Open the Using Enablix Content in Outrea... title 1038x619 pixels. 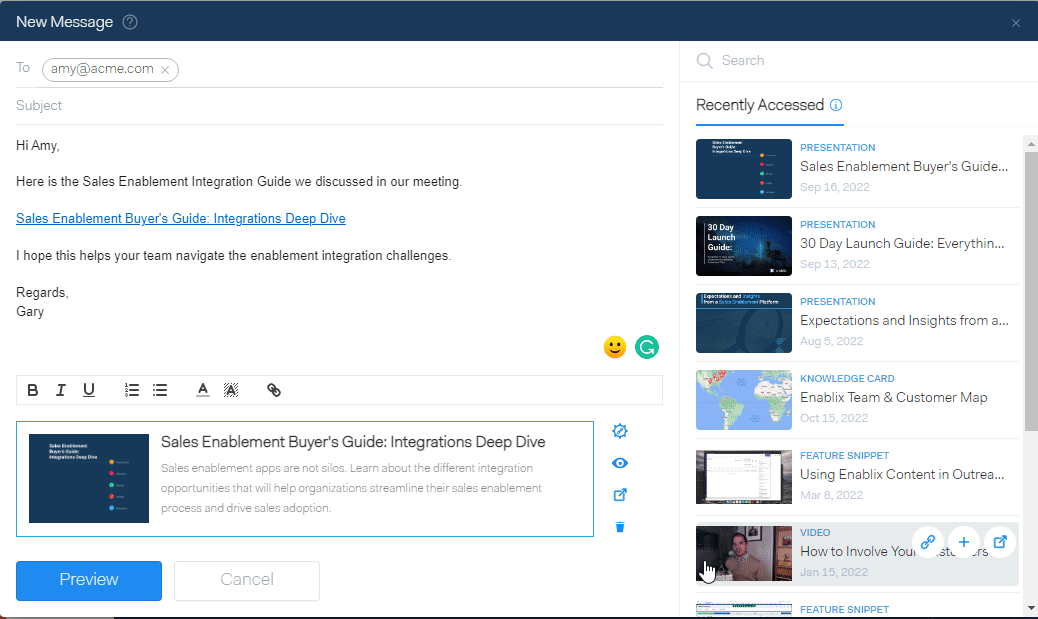tap(902, 474)
